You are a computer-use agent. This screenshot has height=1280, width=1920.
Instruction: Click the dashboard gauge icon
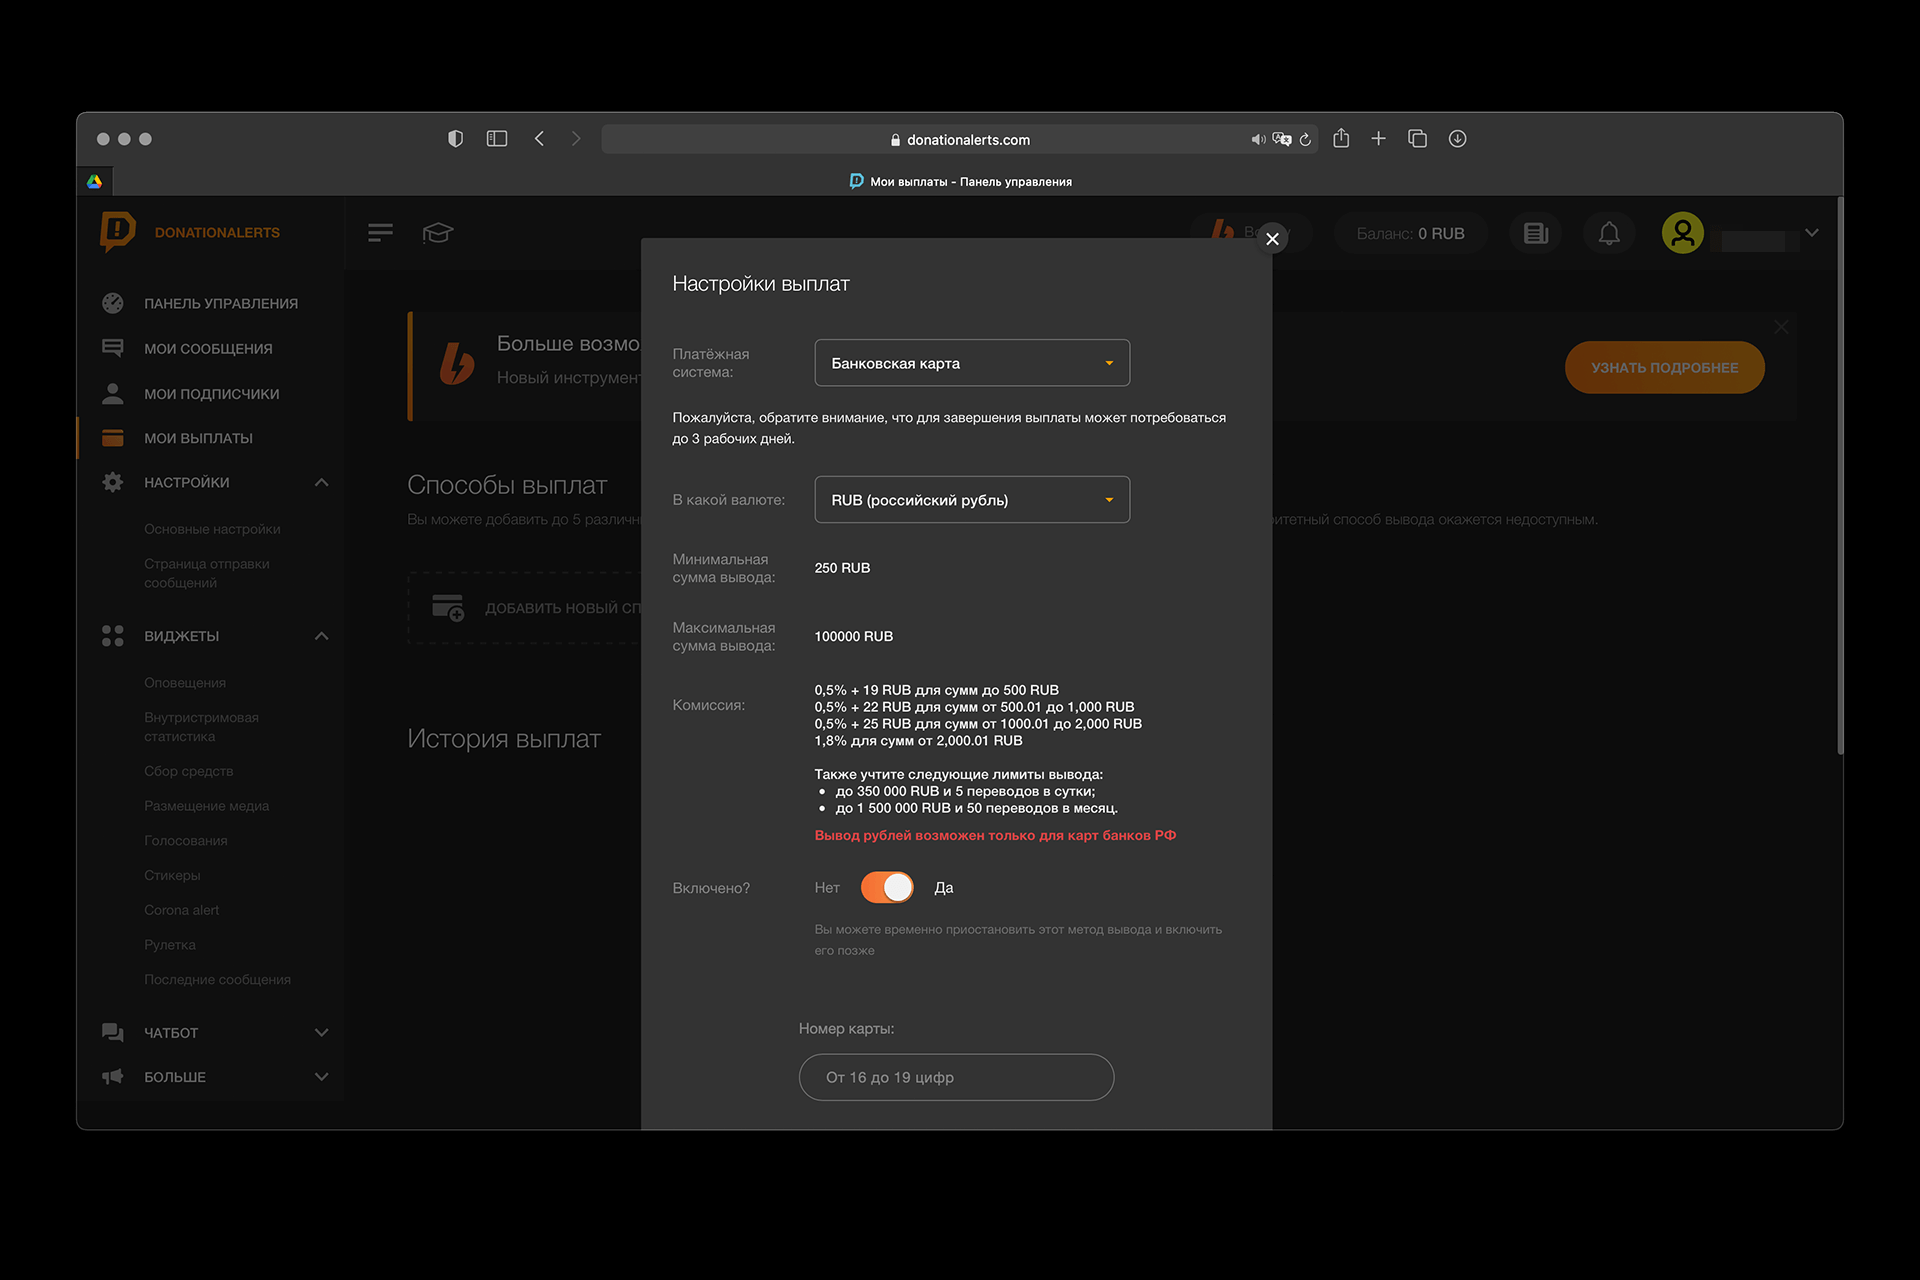coord(113,303)
